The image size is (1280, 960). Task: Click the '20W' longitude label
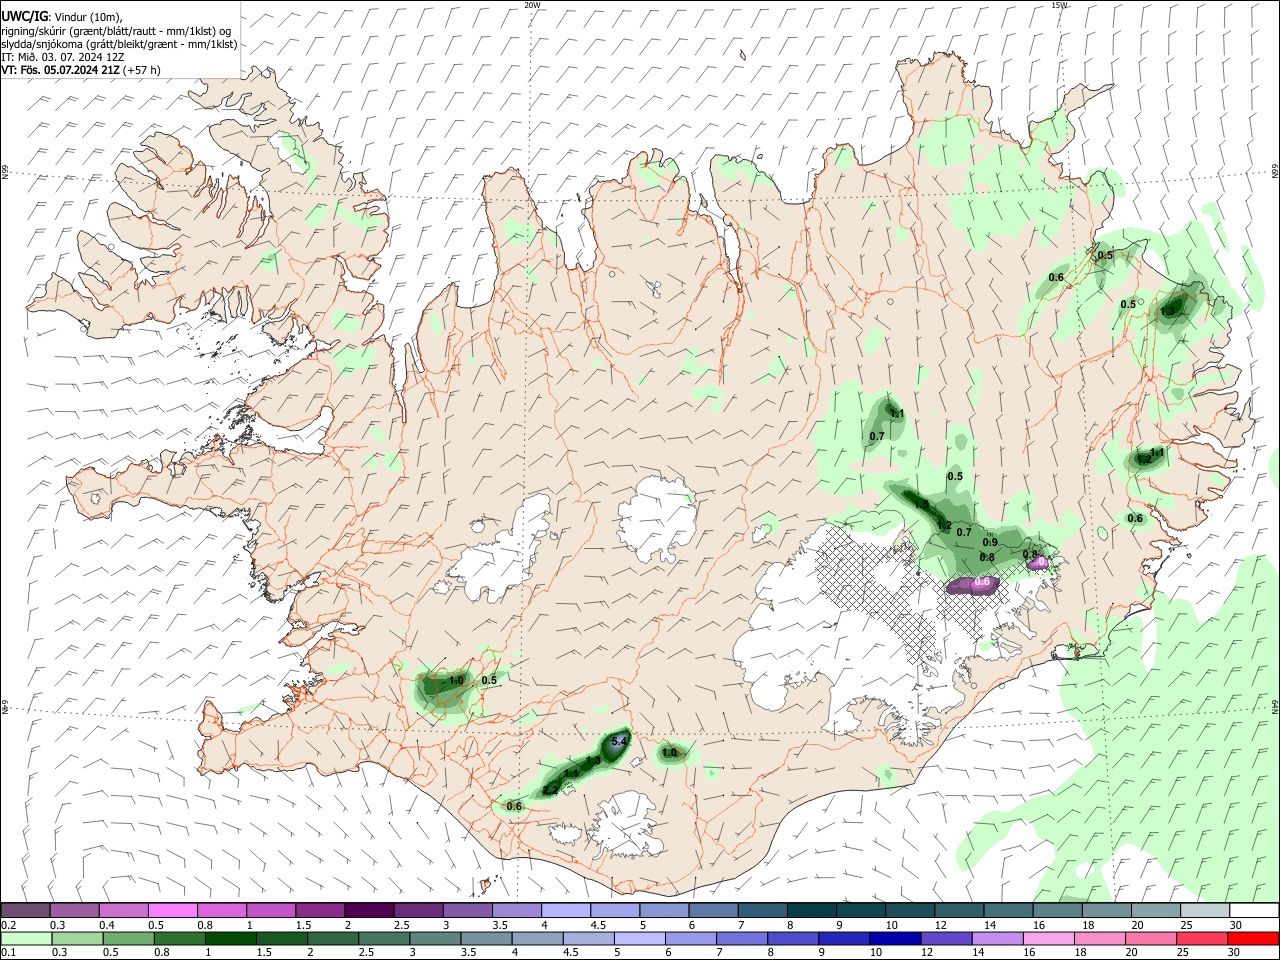[x=533, y=5]
